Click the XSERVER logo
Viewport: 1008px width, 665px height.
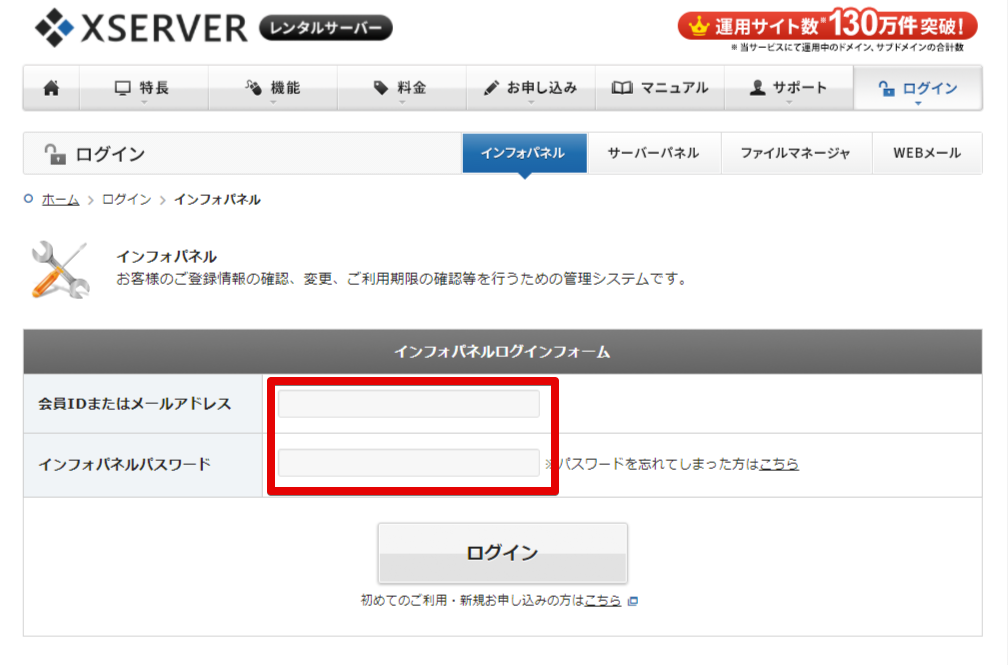click(x=141, y=28)
